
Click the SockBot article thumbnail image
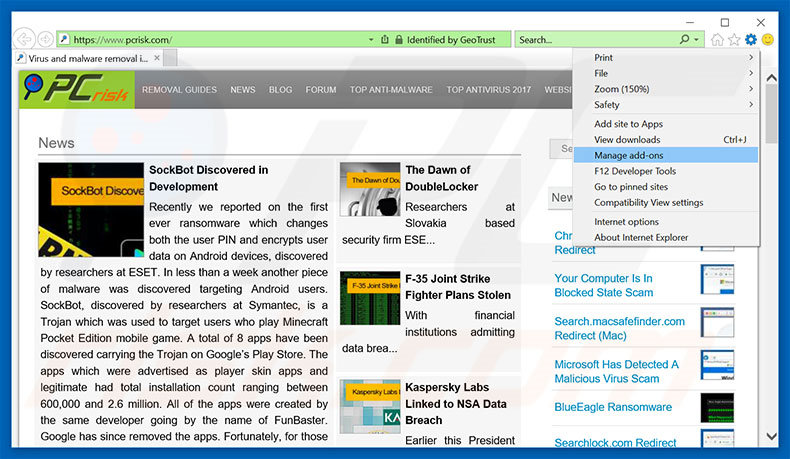[x=91, y=210]
